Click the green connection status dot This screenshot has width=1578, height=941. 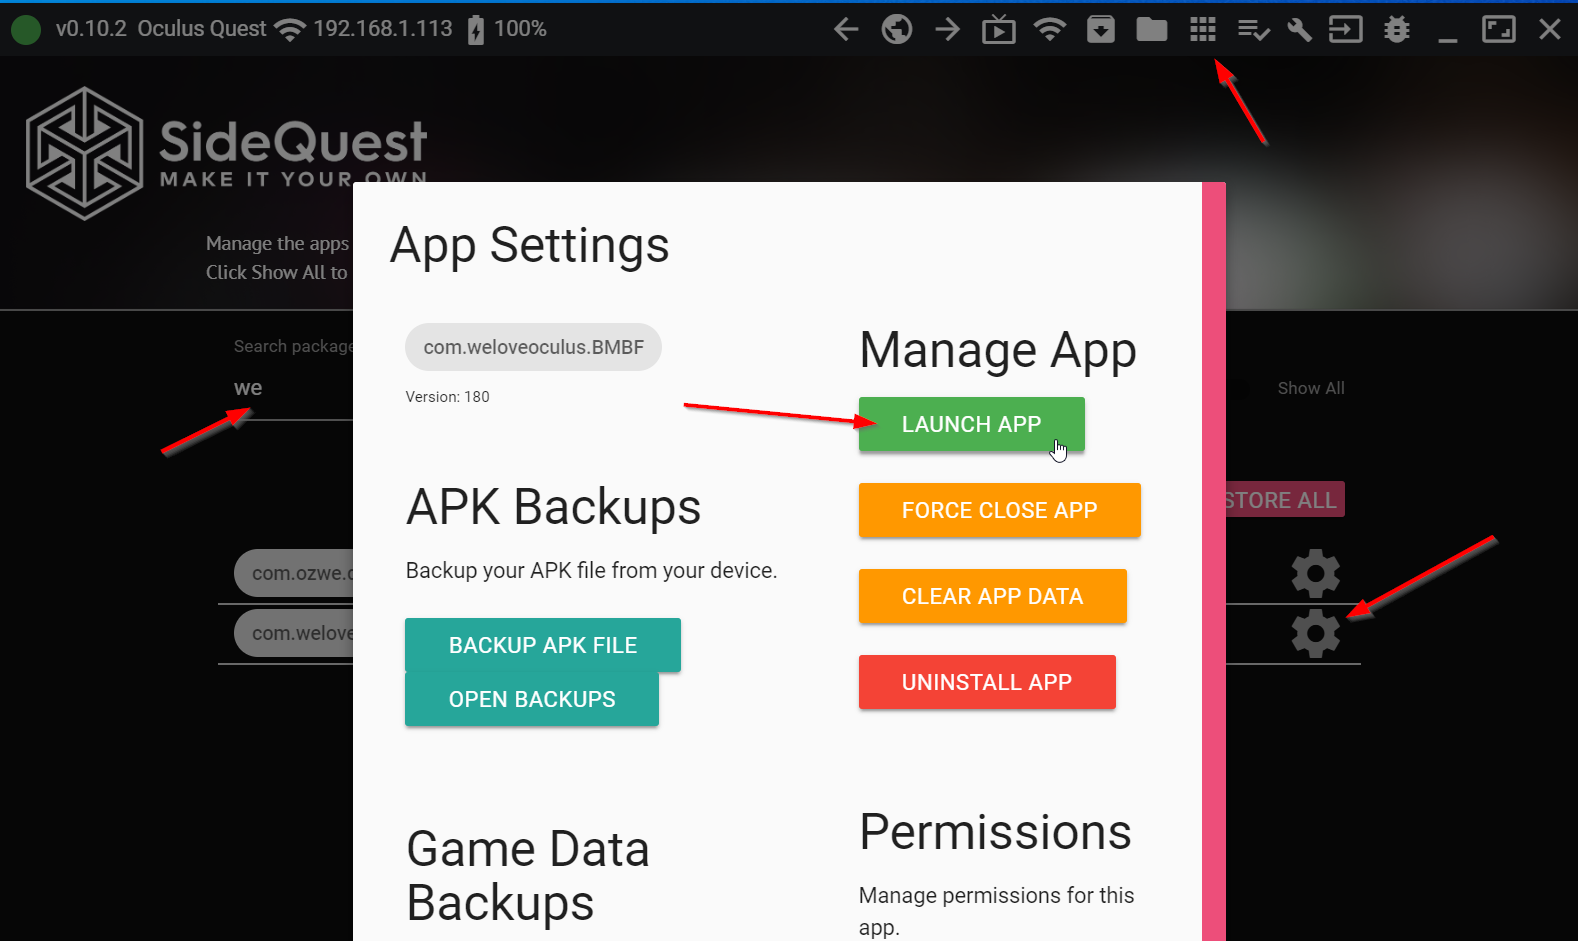pos(26,29)
